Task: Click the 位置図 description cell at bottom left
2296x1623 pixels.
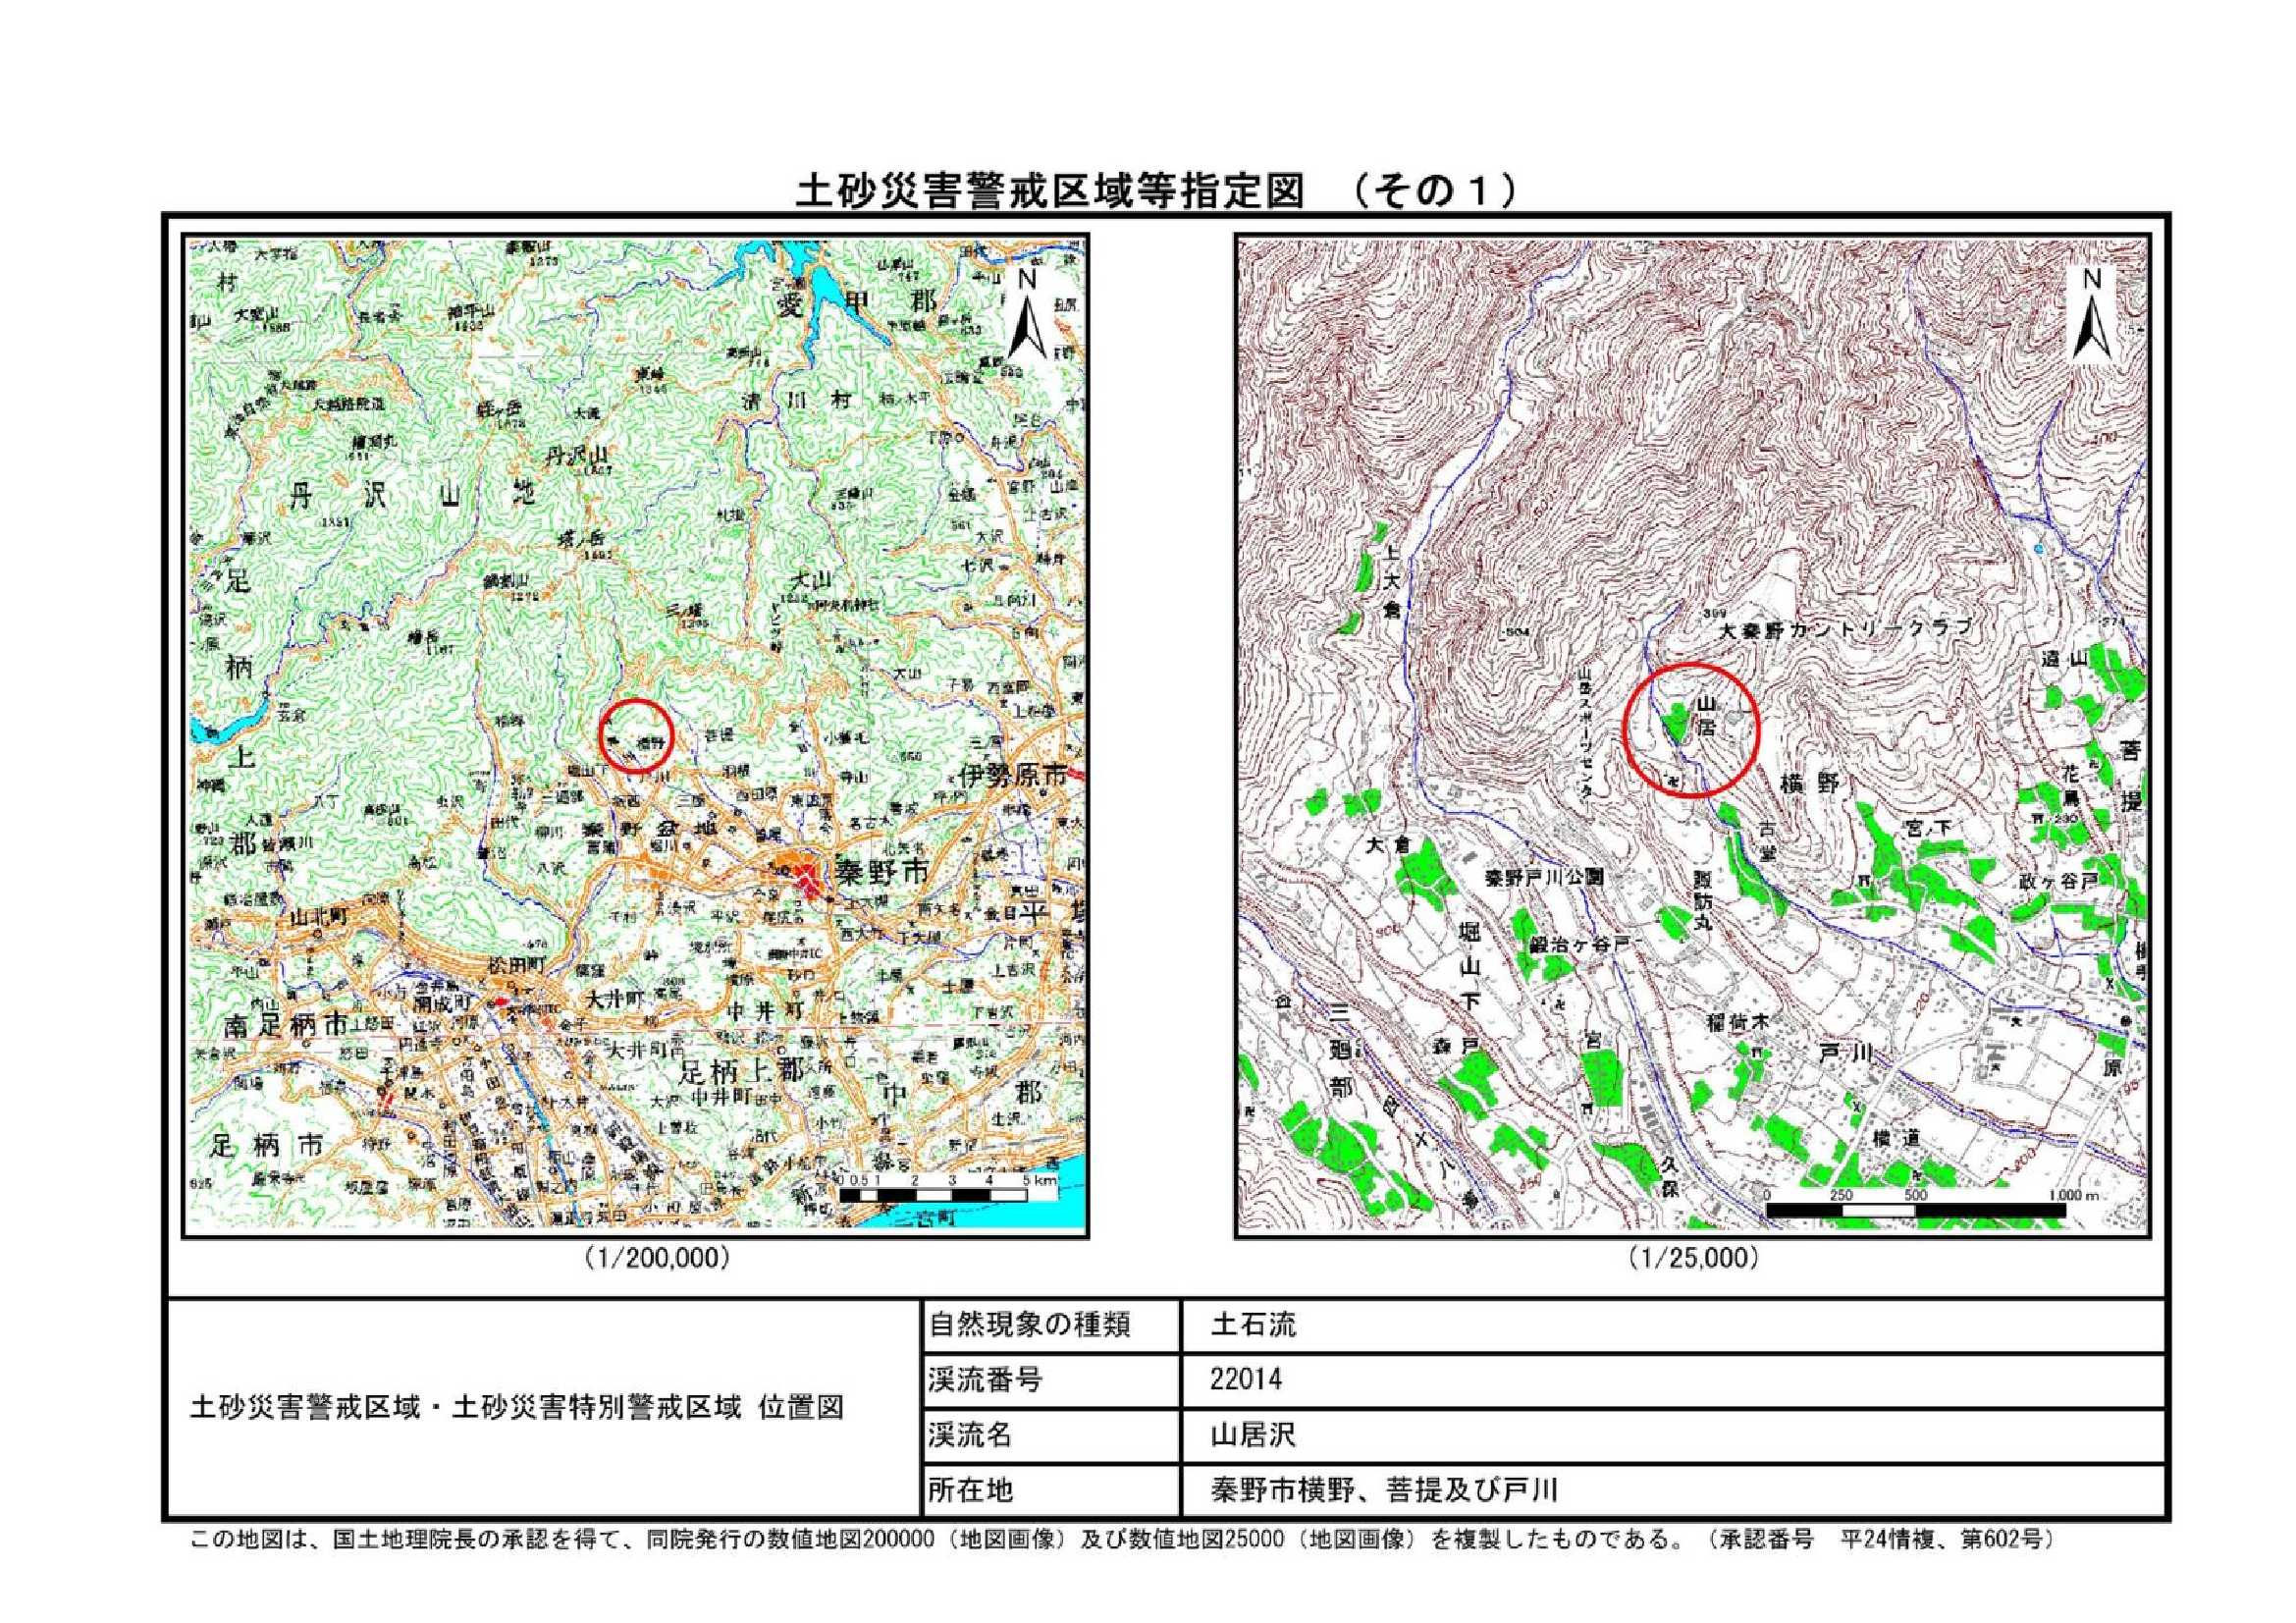Action: click(x=517, y=1408)
